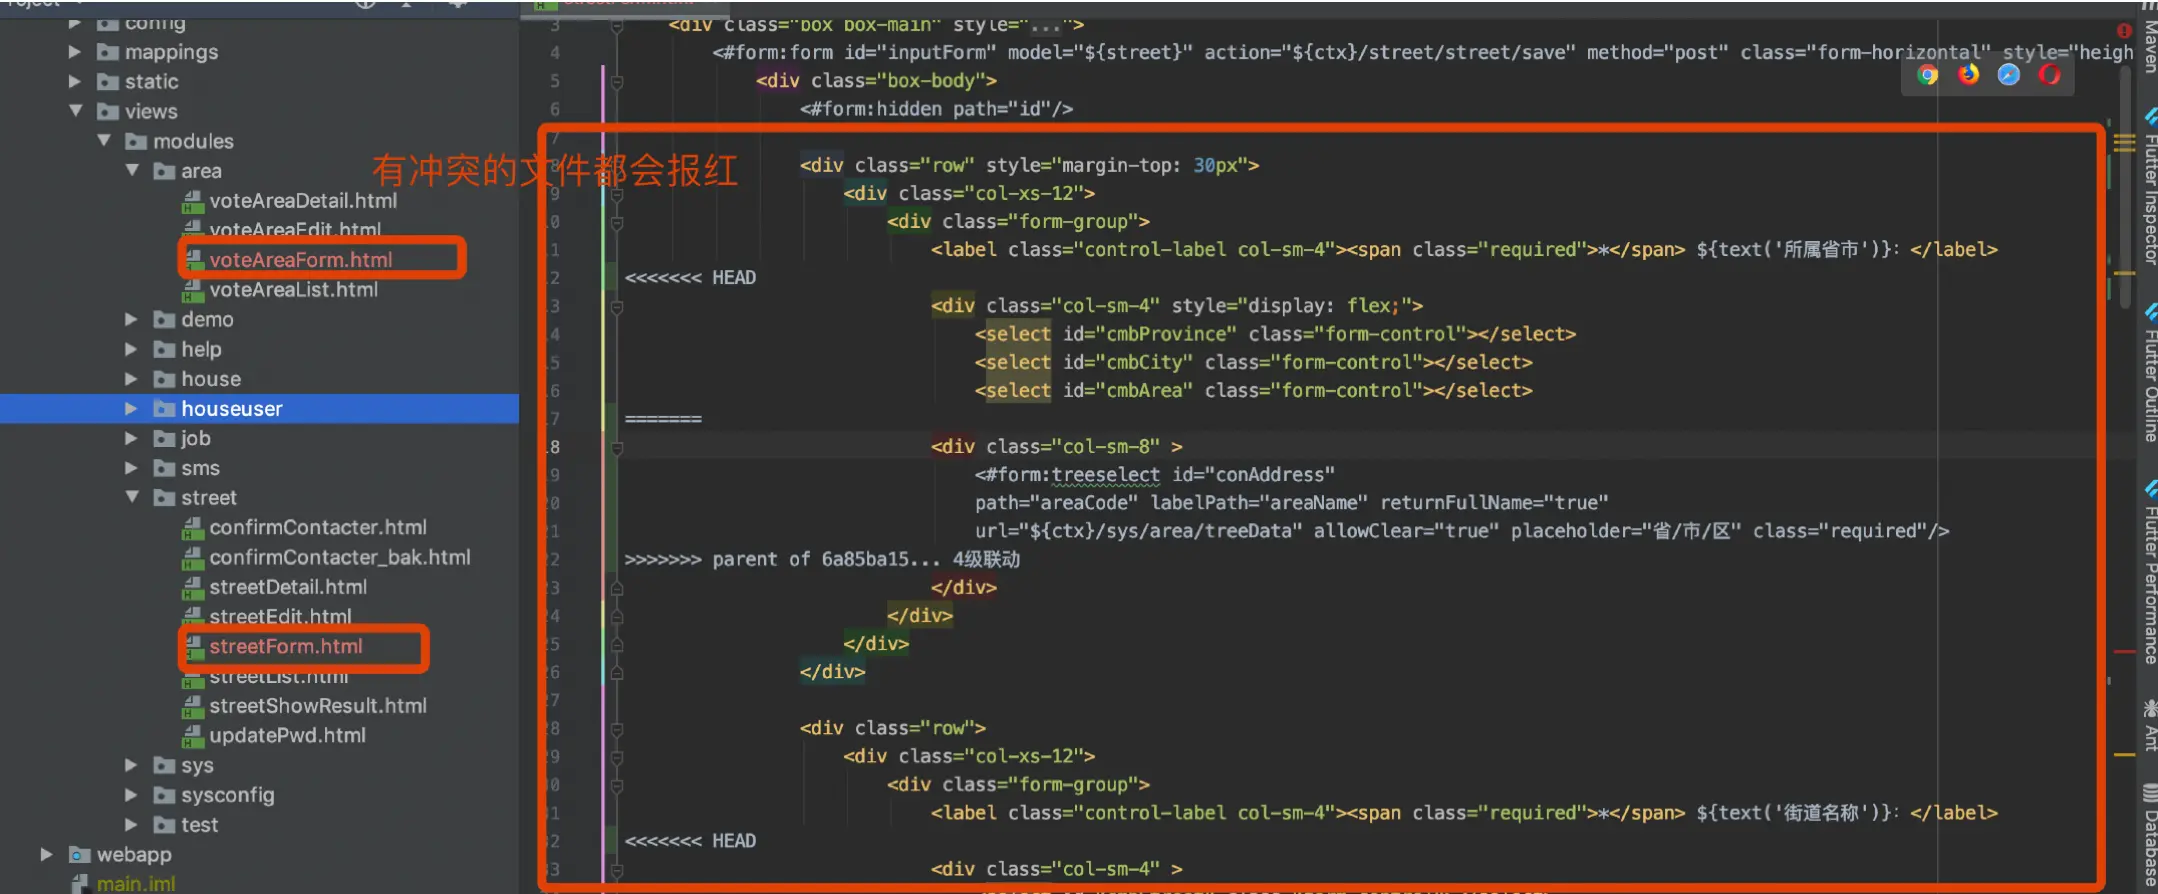The height and width of the screenshot is (894, 2158).
Task: Expand the webapp folder
Action: pyautogui.click(x=46, y=854)
